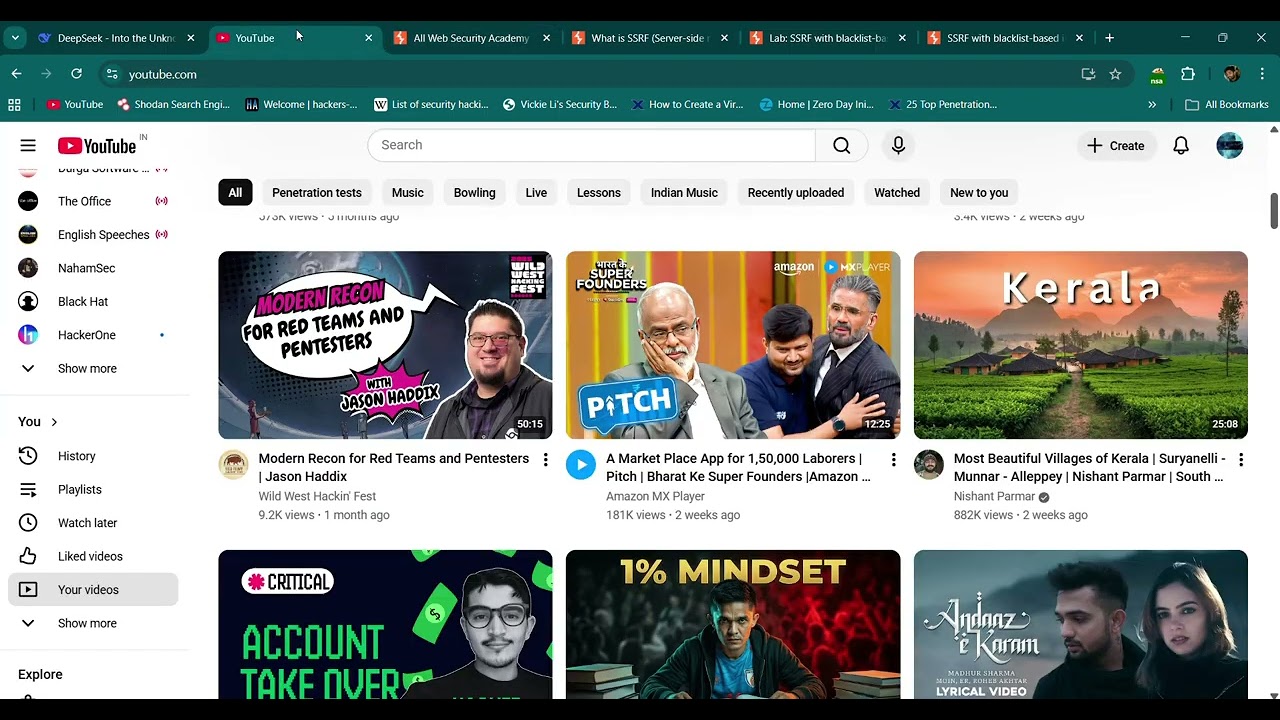The image size is (1280, 720).
Task: Select the Music filter chip
Action: 408,193
